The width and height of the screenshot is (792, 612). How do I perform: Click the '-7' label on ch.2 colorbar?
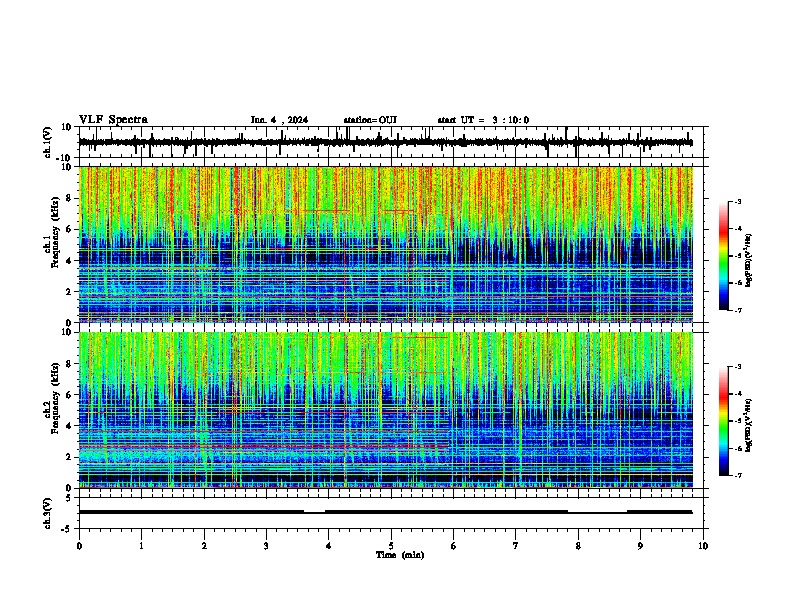point(738,475)
